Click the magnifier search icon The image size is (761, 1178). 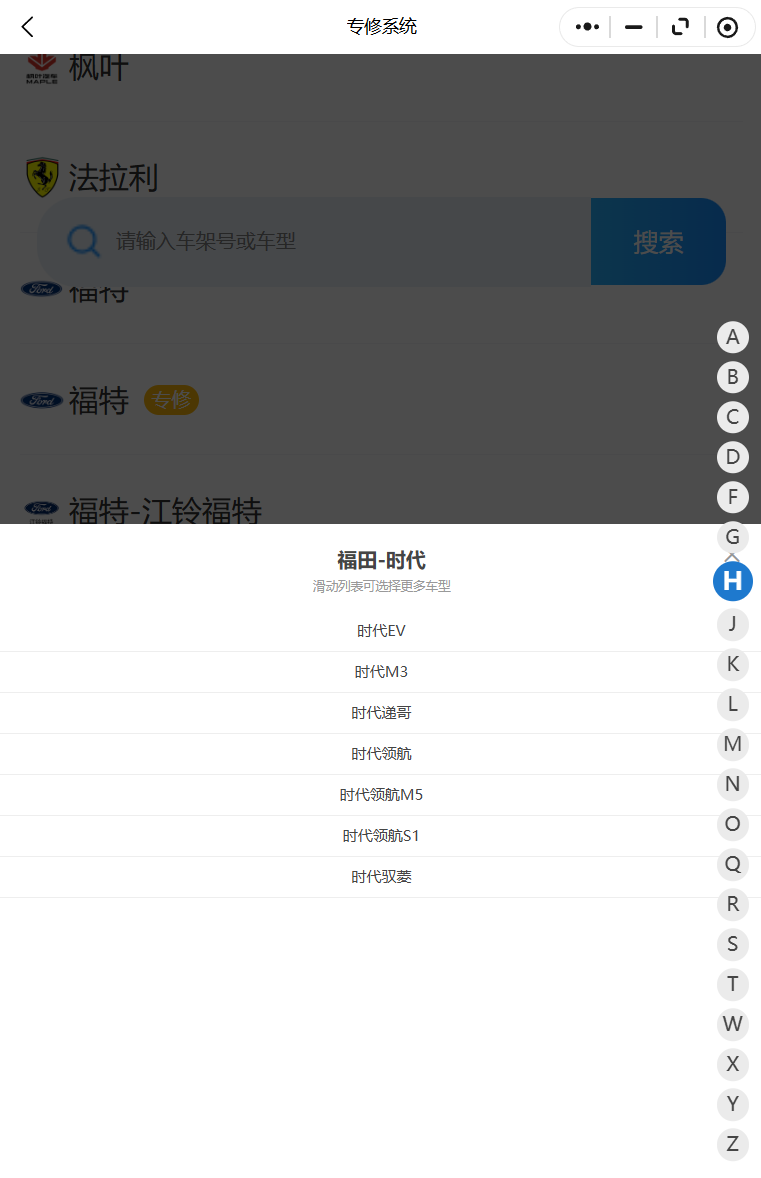(83, 241)
